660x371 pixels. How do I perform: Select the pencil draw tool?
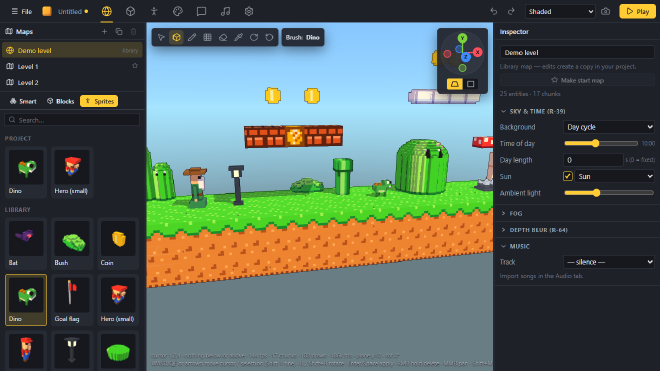click(192, 37)
